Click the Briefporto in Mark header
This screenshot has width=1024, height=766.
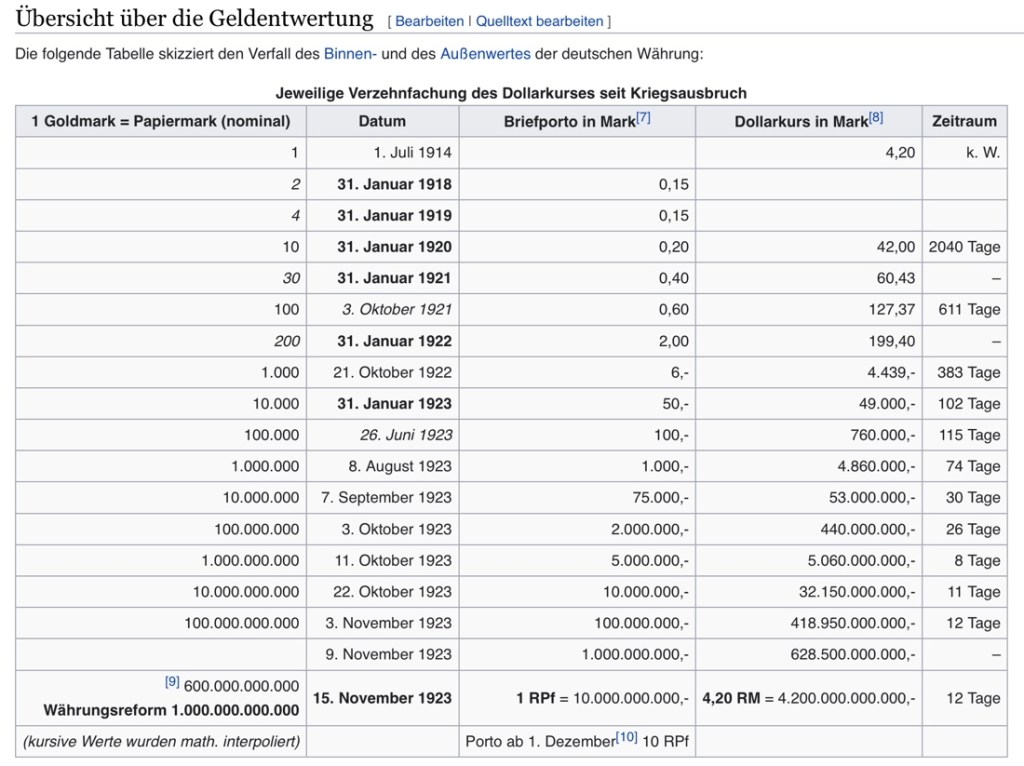tap(570, 121)
